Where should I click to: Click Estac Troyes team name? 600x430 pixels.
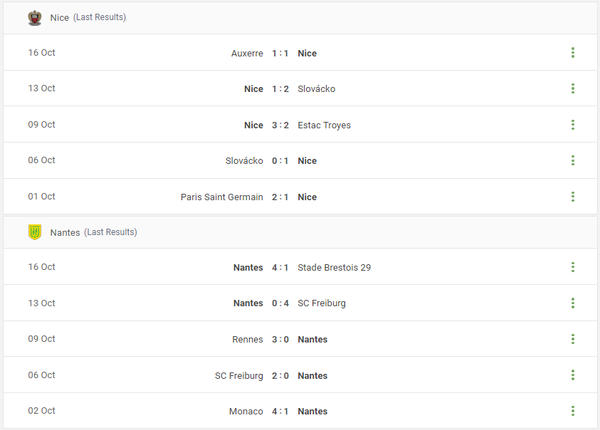click(x=324, y=125)
